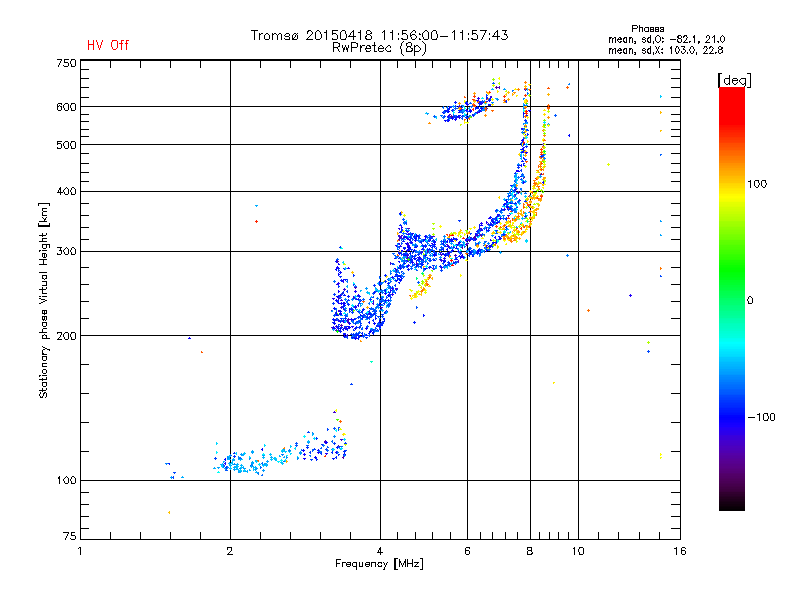Click the red 'HV Off' label

coord(108,45)
